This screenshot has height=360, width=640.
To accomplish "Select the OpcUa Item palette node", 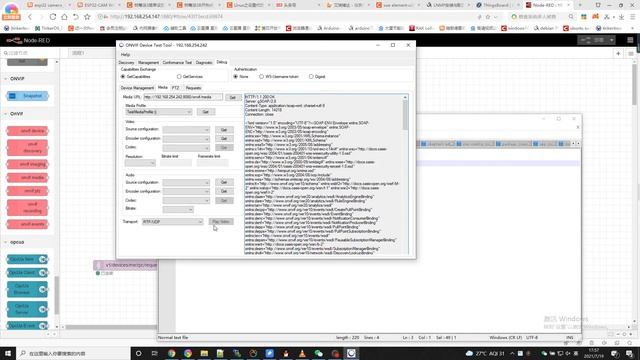I will pyautogui.click(x=28, y=259).
